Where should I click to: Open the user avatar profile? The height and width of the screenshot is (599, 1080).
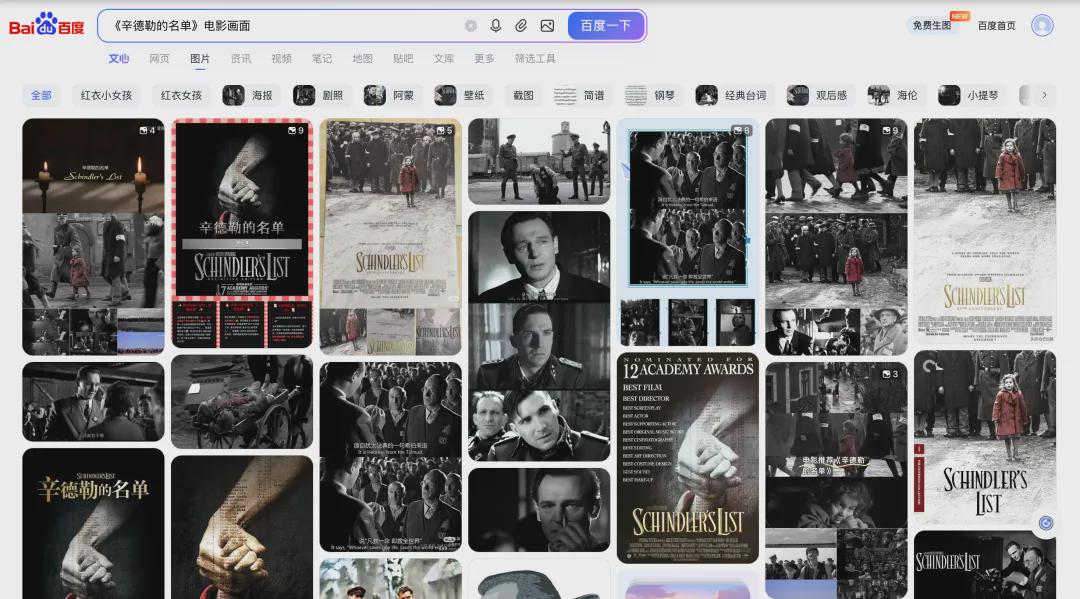coord(1042,25)
